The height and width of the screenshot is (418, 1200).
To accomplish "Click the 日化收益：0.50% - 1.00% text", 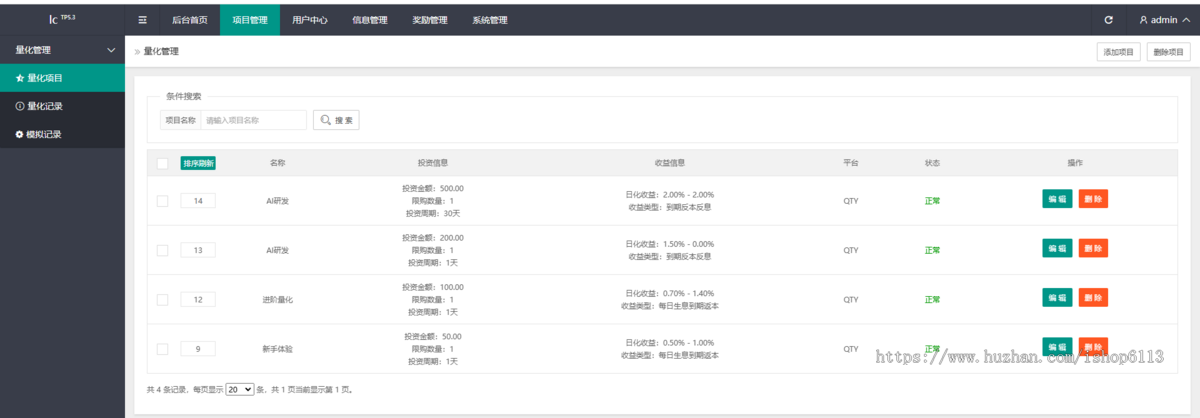I will 669,343.
